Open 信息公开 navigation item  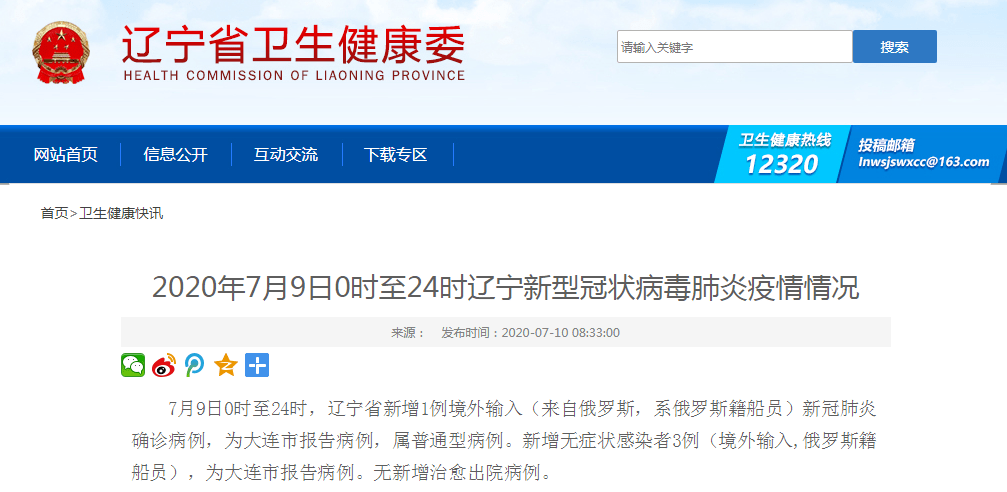coord(176,155)
